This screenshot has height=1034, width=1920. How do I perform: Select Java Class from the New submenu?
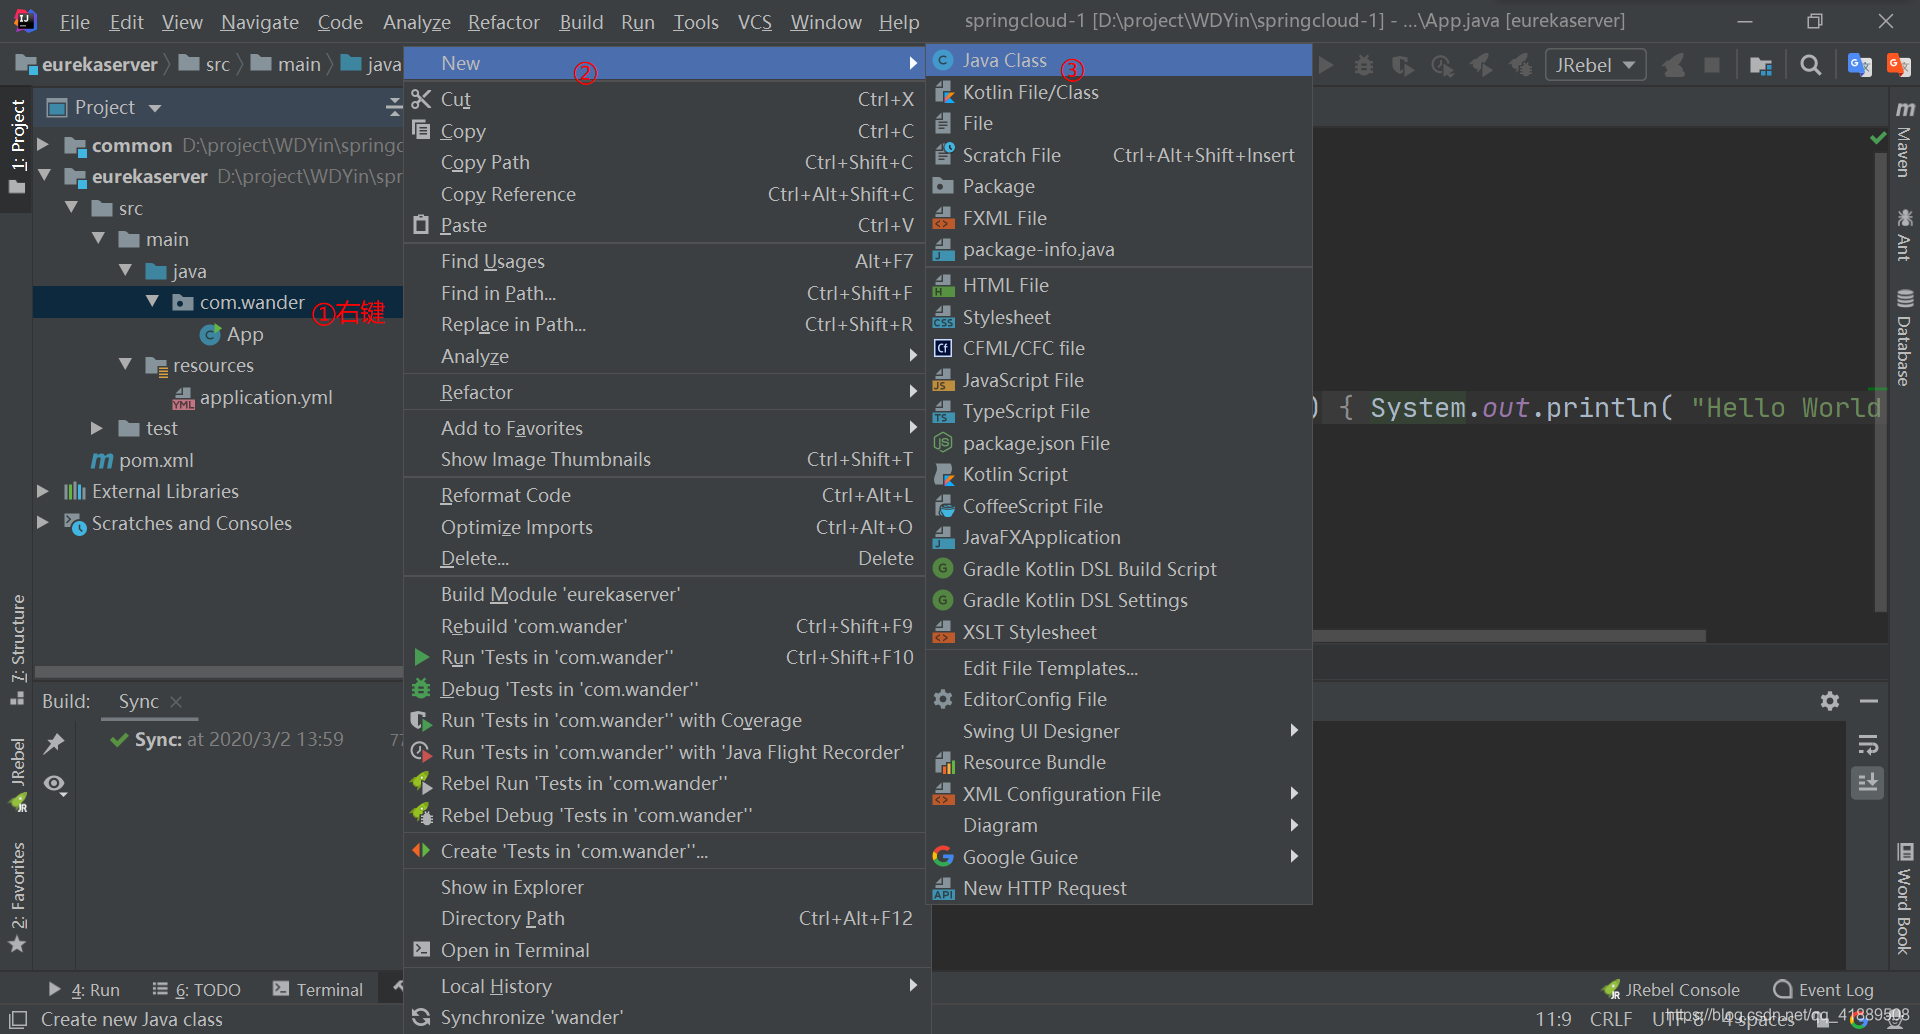point(1118,60)
